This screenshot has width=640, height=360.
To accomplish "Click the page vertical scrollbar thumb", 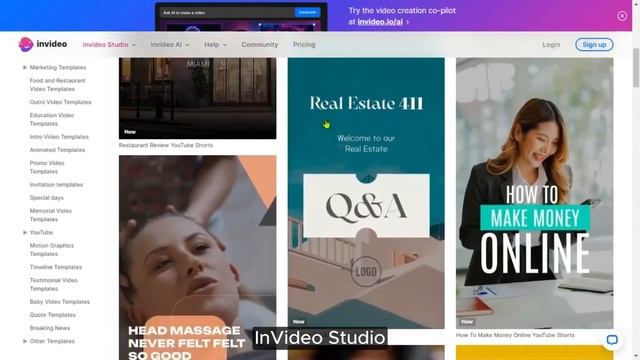I will [x=636, y=67].
